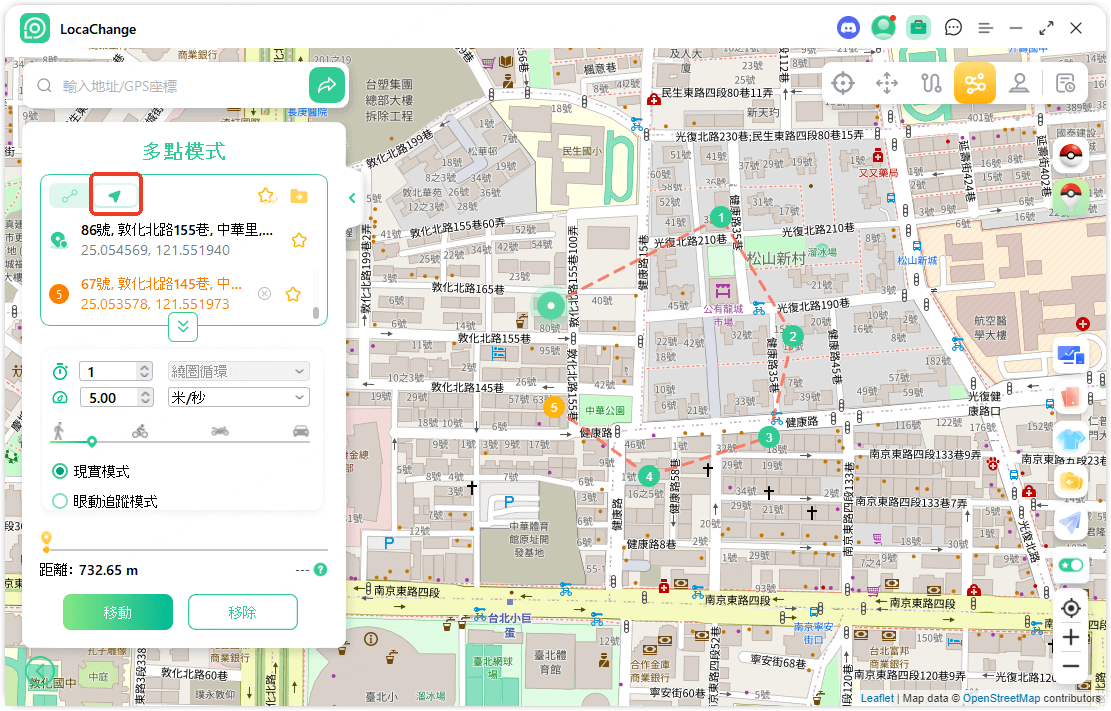Image resolution: width=1111 pixels, height=711 pixels.
Task: Recenter map with the locate button
Action: (x=1071, y=608)
